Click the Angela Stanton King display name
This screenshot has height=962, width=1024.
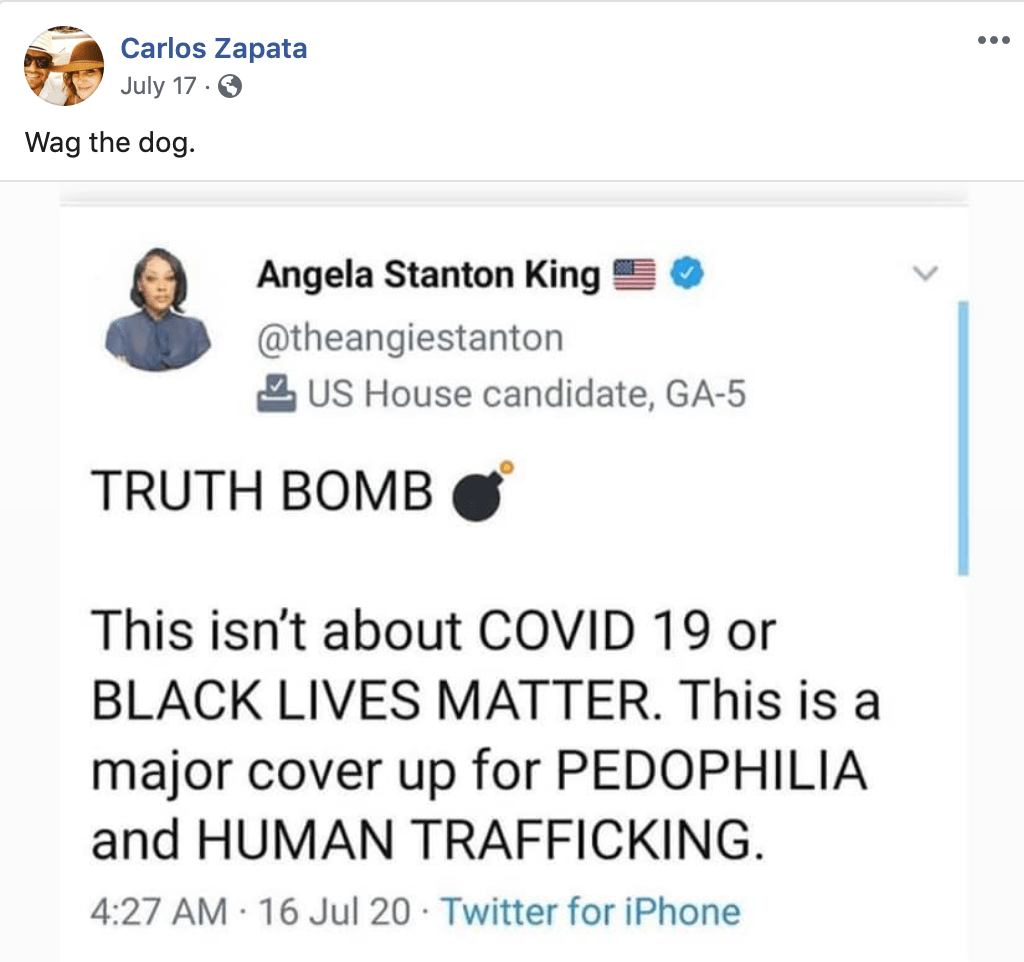(x=428, y=274)
